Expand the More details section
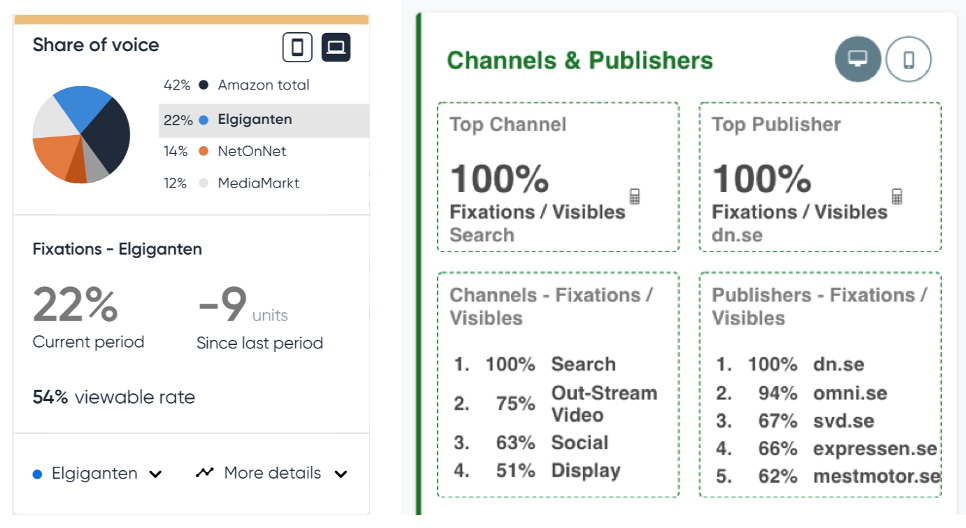This screenshot has width=966, height=528. coord(341,474)
